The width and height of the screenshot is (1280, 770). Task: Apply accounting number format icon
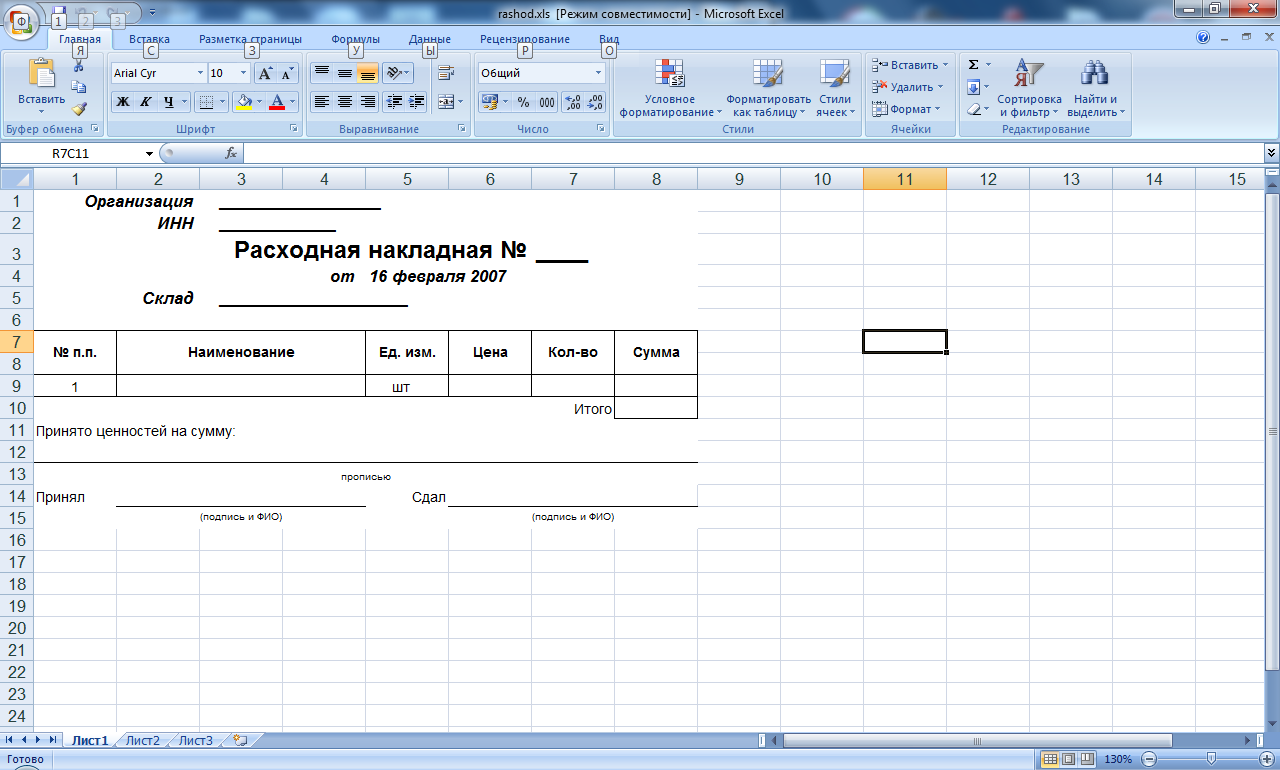click(489, 101)
